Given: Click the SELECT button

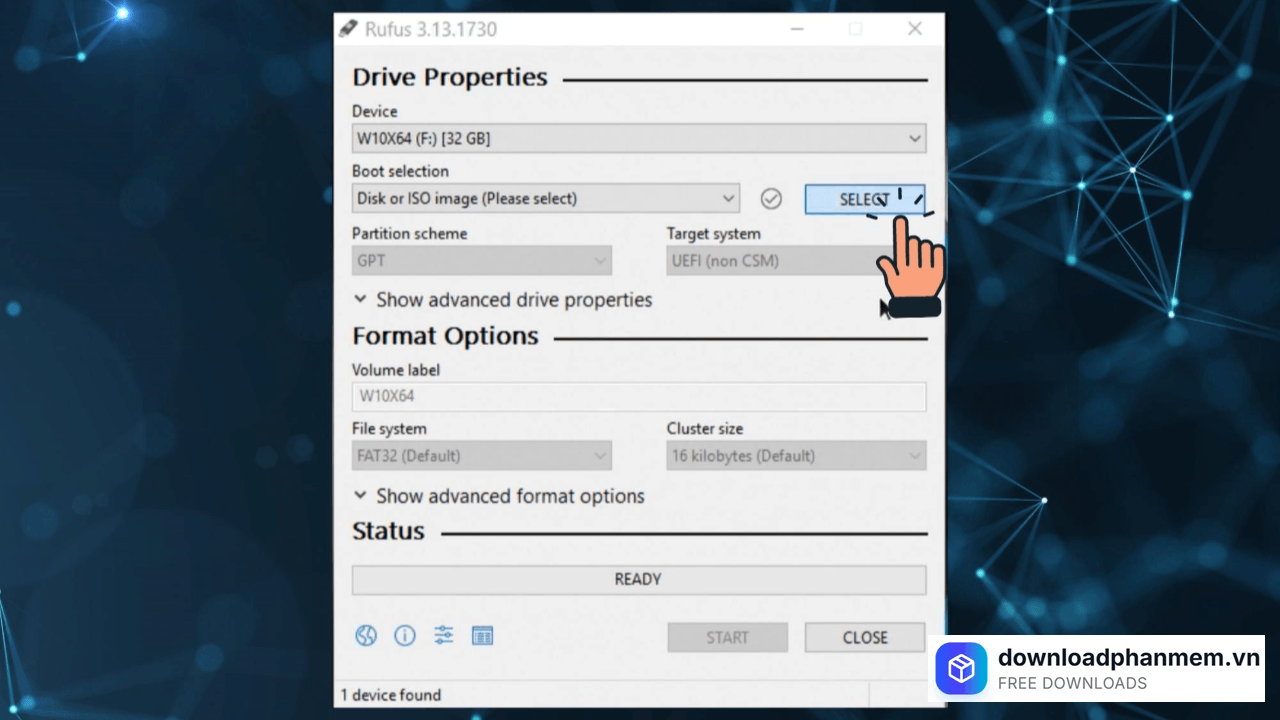Looking at the screenshot, I should (x=865, y=199).
